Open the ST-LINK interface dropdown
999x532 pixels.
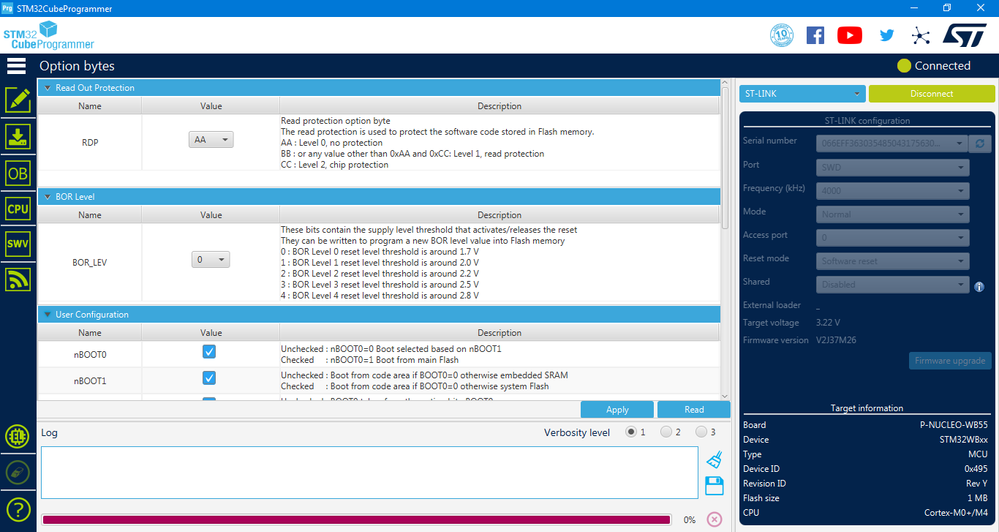pos(802,94)
